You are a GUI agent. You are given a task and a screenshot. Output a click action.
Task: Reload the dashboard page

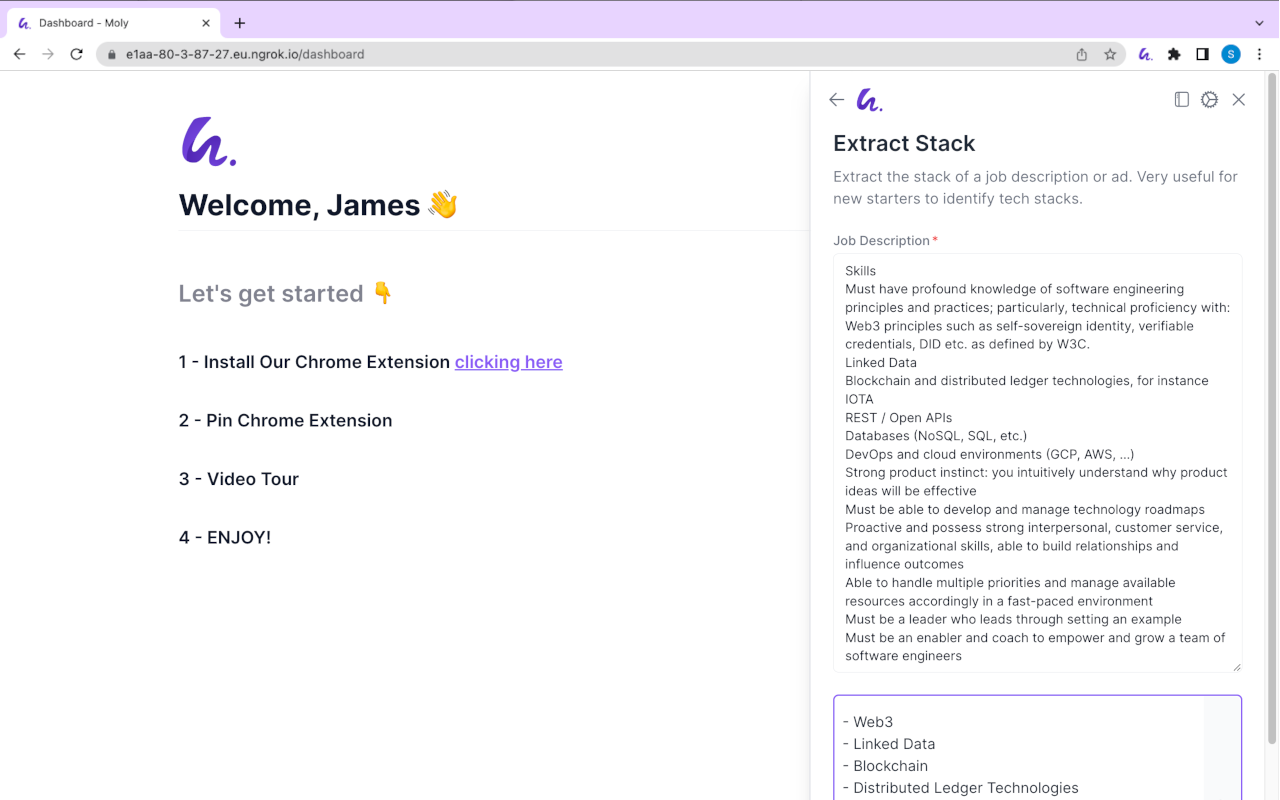(76, 54)
